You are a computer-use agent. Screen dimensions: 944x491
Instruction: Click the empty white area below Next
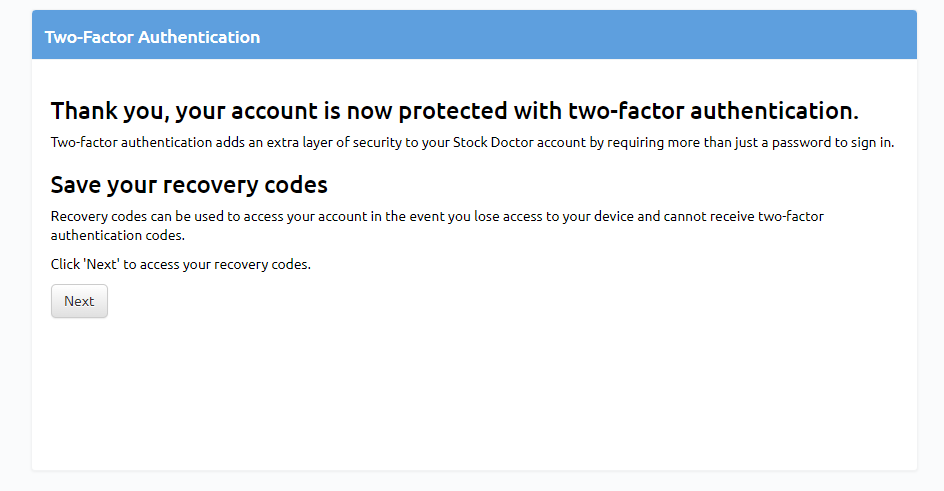(470, 400)
